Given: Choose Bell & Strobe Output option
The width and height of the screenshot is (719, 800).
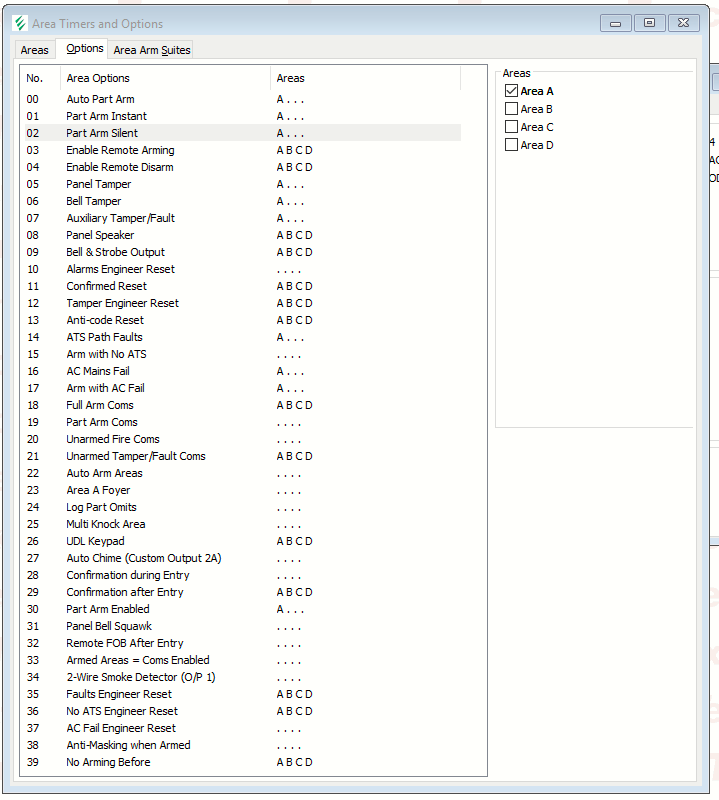Looking at the screenshot, I should (115, 252).
